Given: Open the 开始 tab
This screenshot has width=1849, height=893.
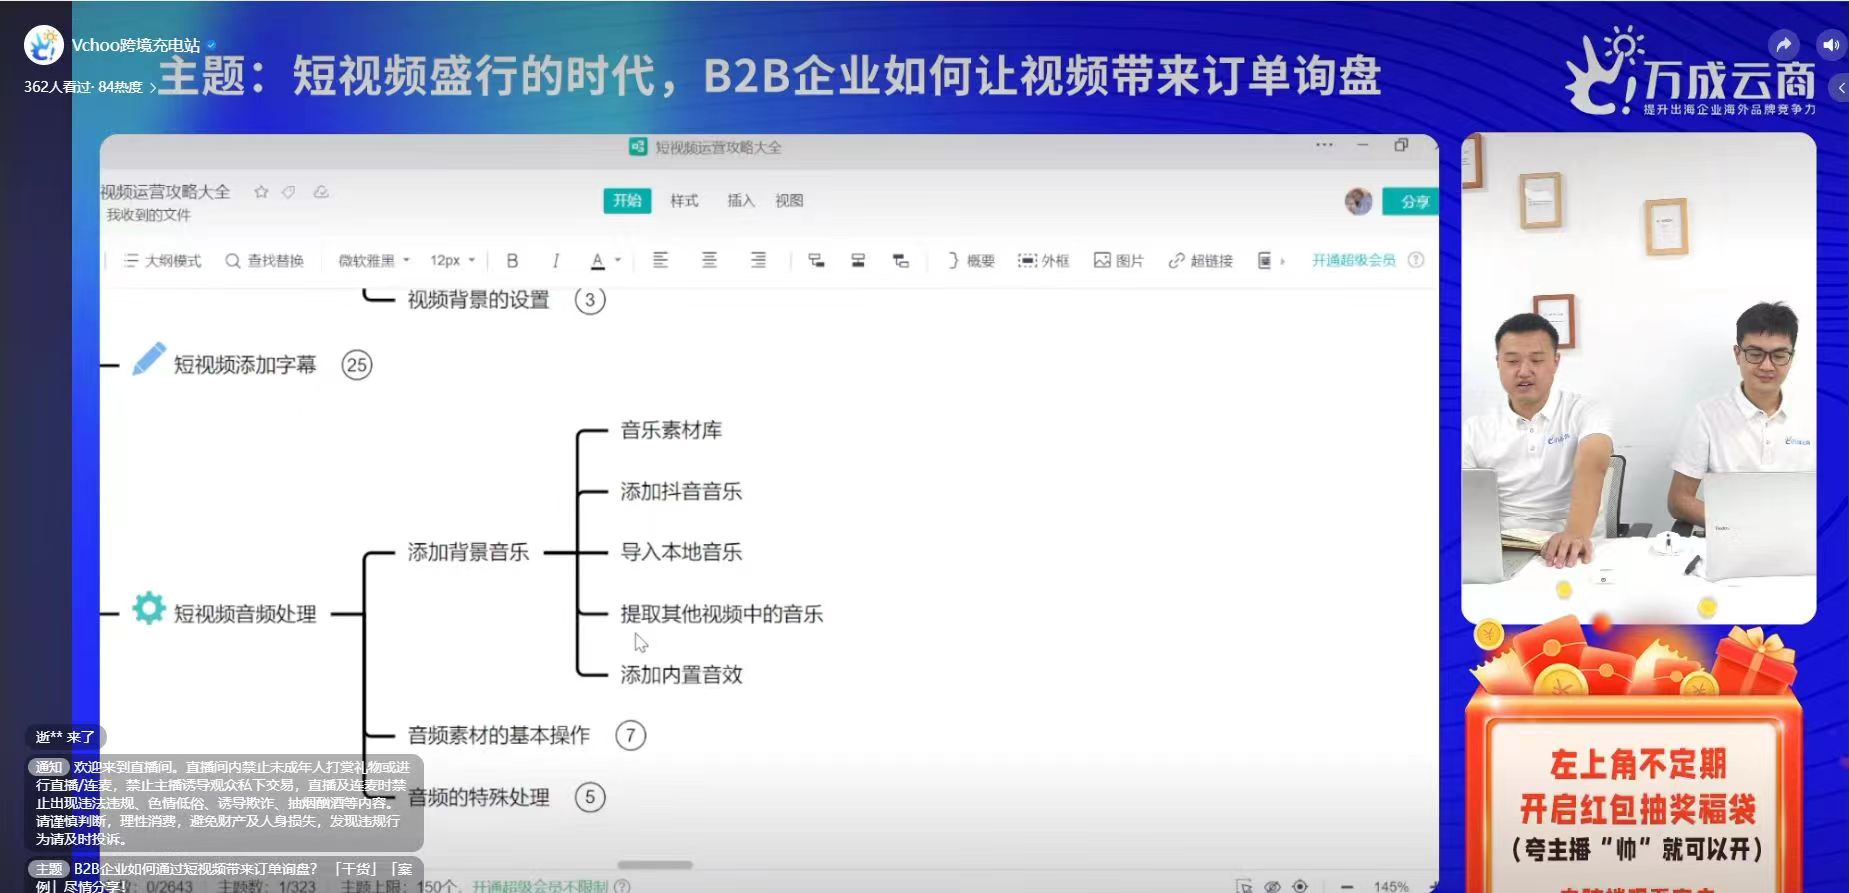Looking at the screenshot, I should 627,200.
